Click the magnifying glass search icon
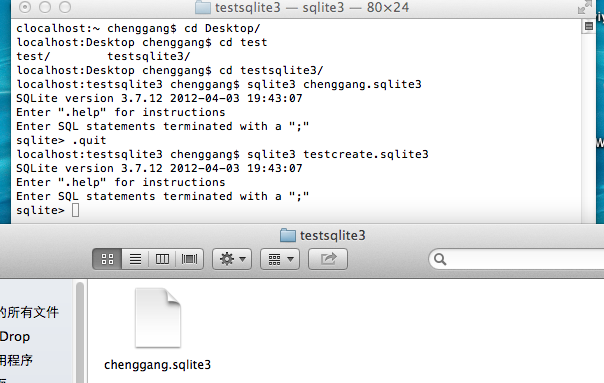The height and width of the screenshot is (383, 604). point(440,259)
